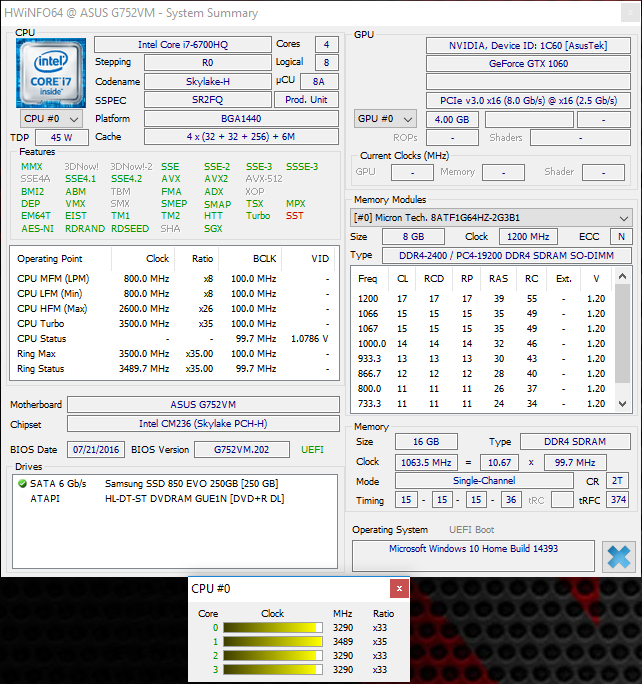Click the blue X close button near Operating System
This screenshot has width=642, height=684.
point(618,557)
